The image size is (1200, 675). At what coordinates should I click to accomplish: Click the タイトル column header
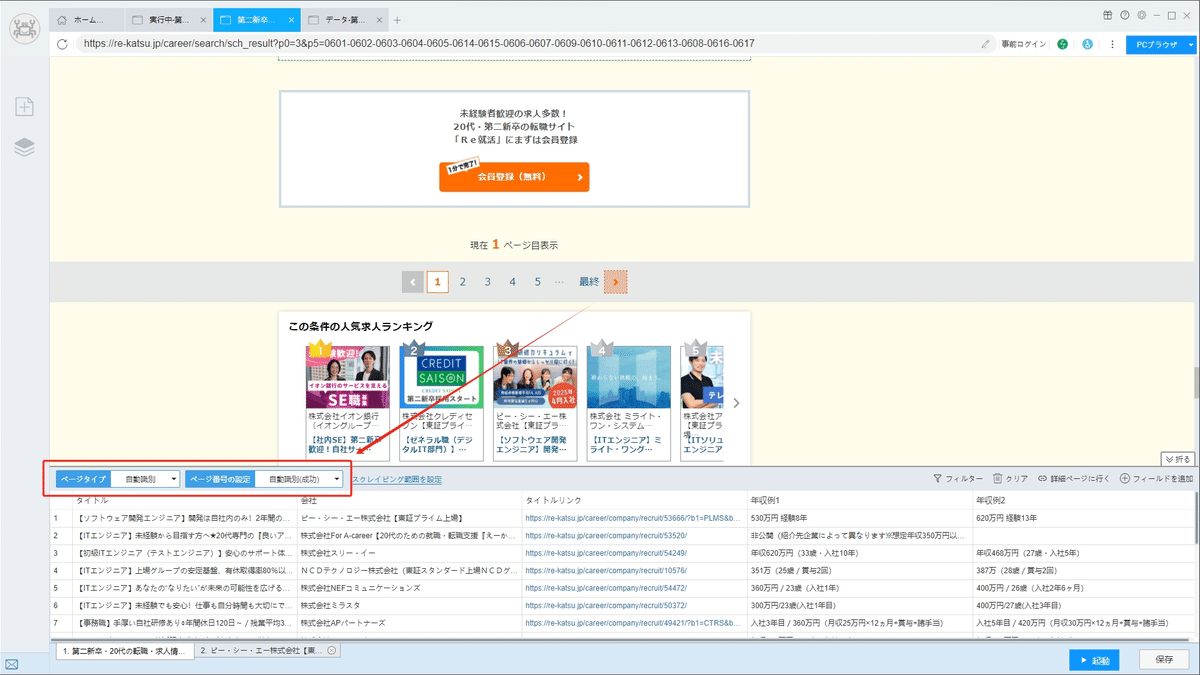(x=93, y=499)
